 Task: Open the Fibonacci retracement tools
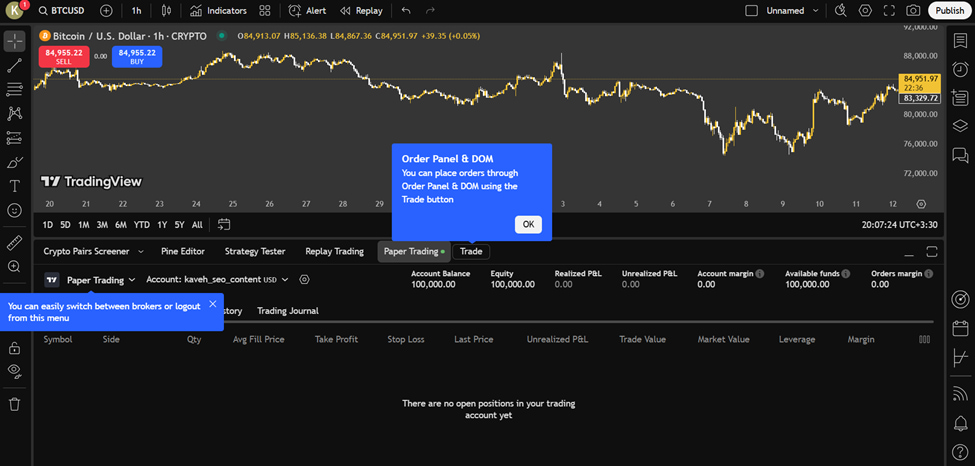[x=14, y=90]
